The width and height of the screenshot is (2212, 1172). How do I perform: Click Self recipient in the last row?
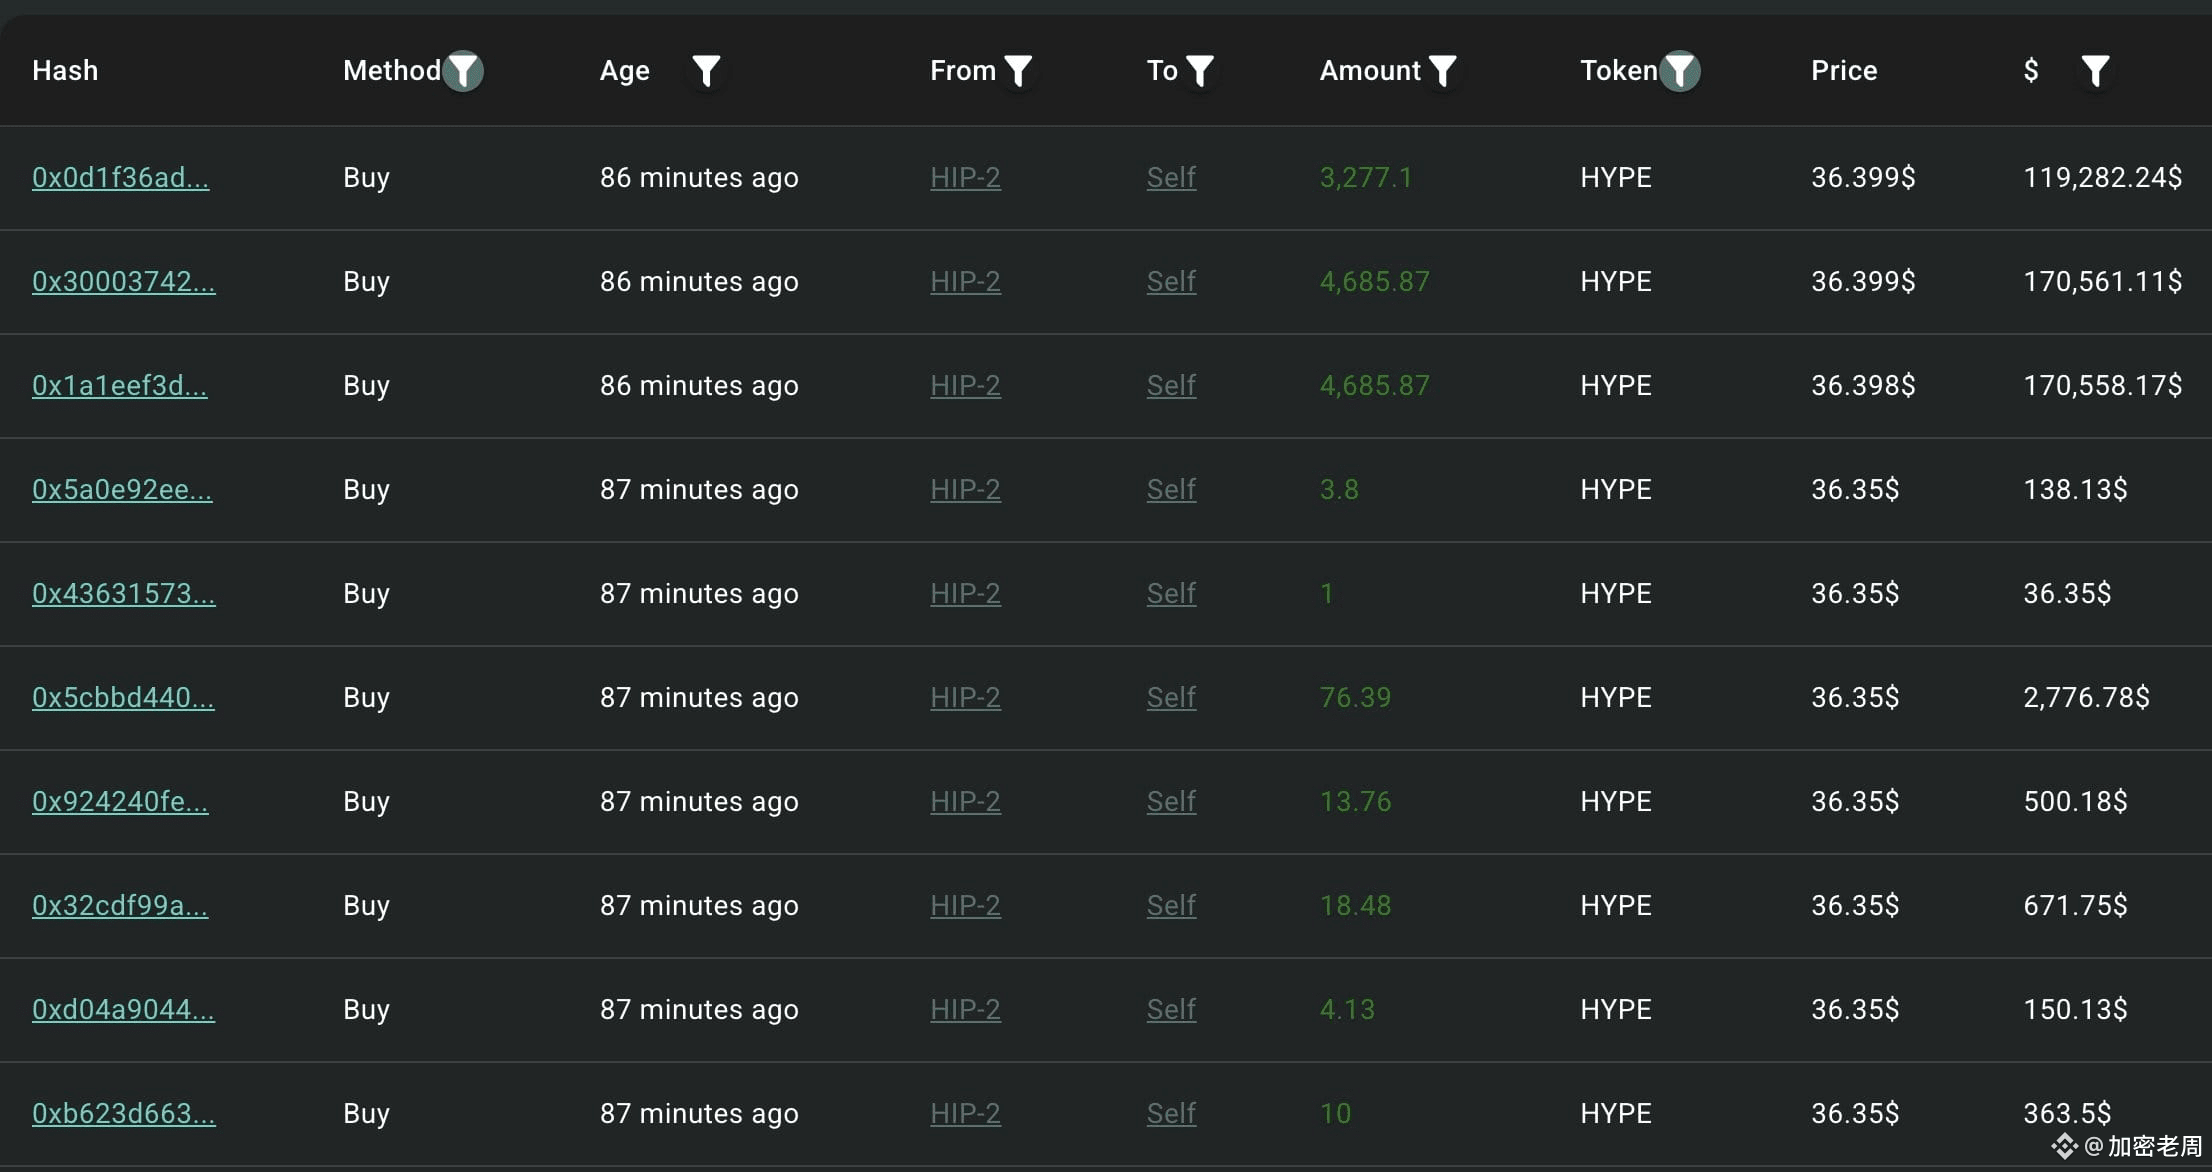1171,1114
